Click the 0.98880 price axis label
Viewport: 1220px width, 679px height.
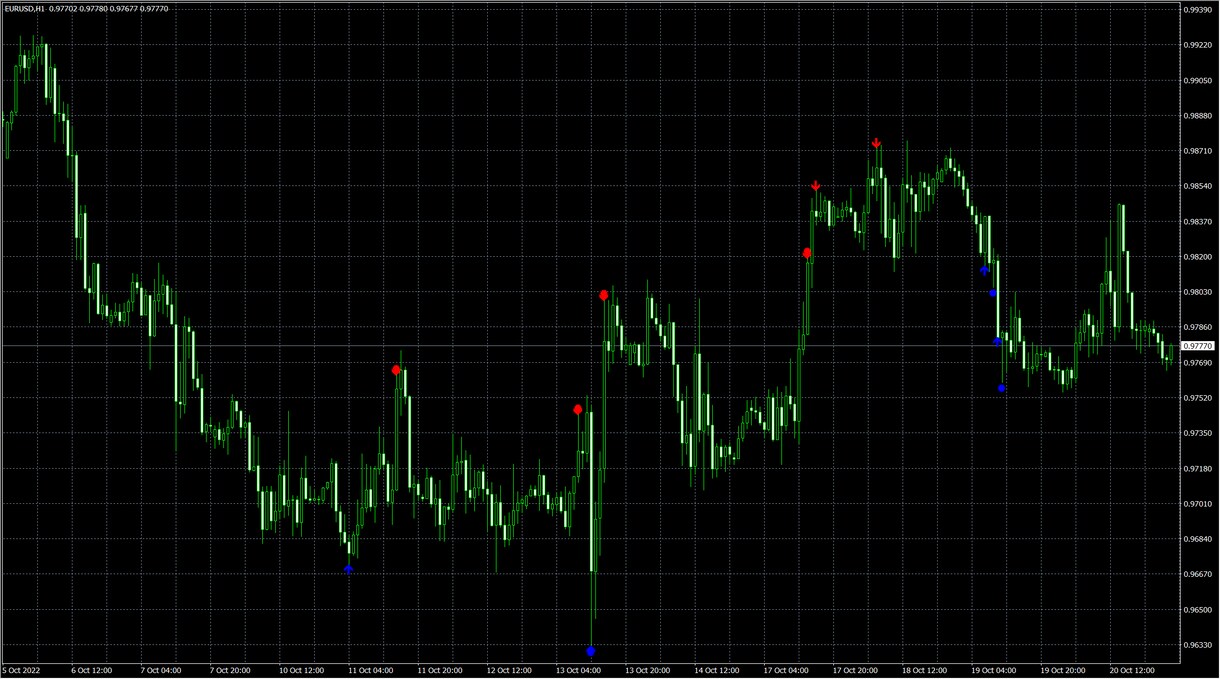(x=1198, y=116)
